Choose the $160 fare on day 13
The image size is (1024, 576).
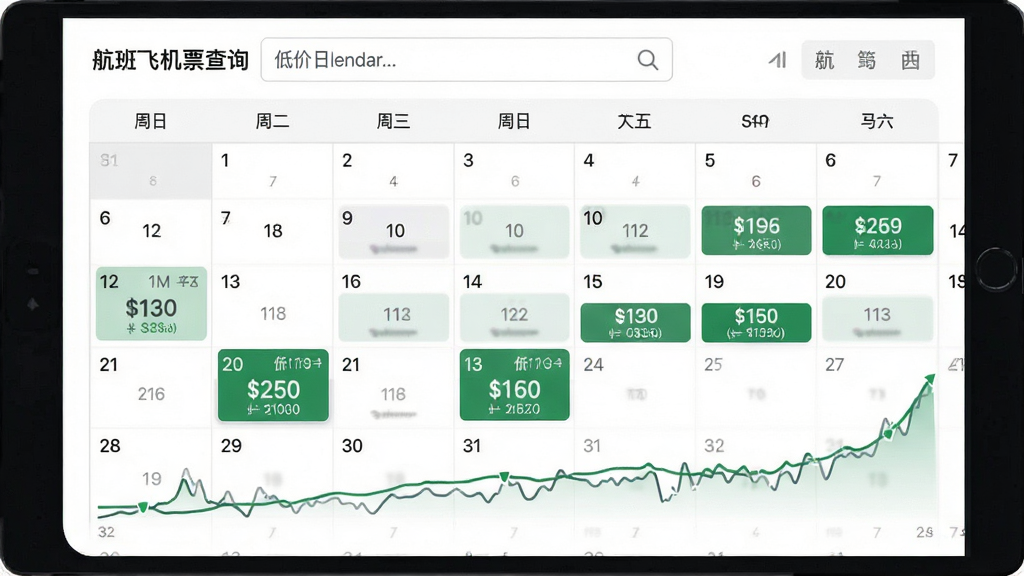coord(515,385)
